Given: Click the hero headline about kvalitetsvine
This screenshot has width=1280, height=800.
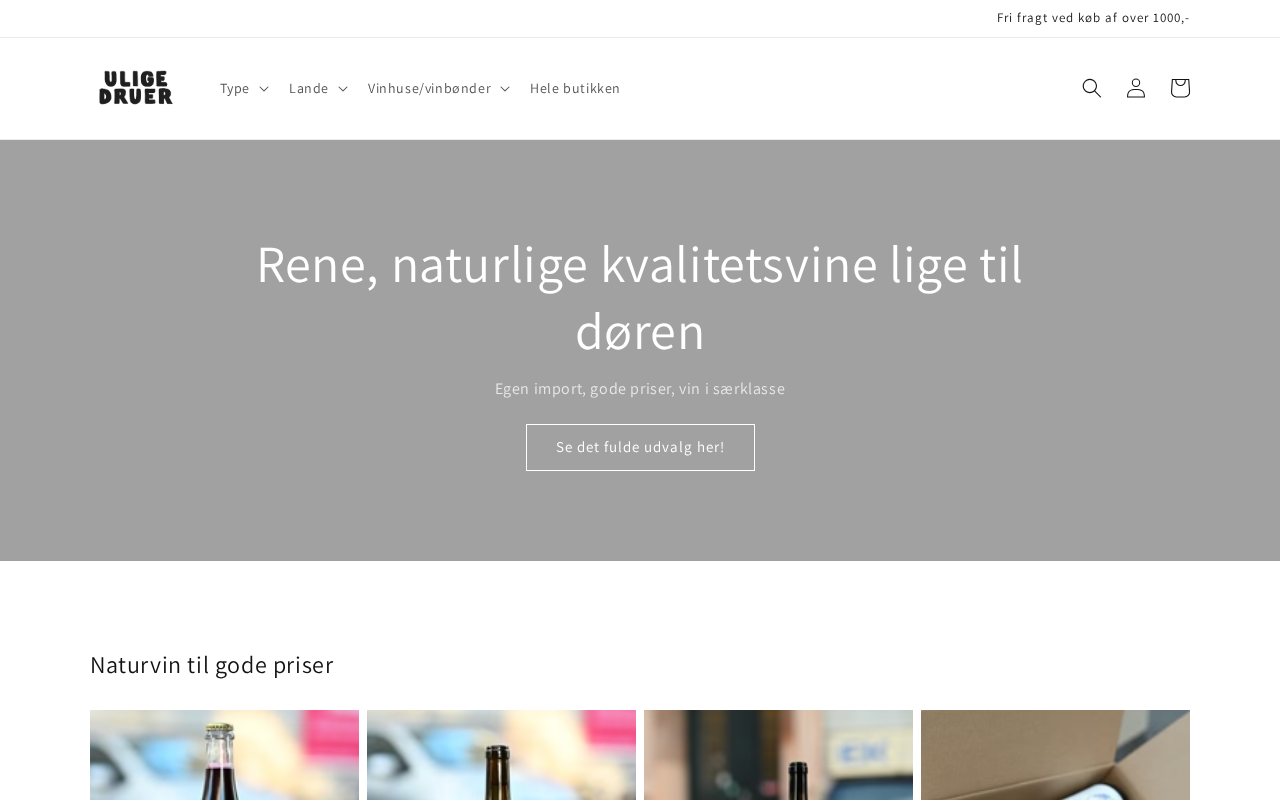Looking at the screenshot, I should [640, 297].
